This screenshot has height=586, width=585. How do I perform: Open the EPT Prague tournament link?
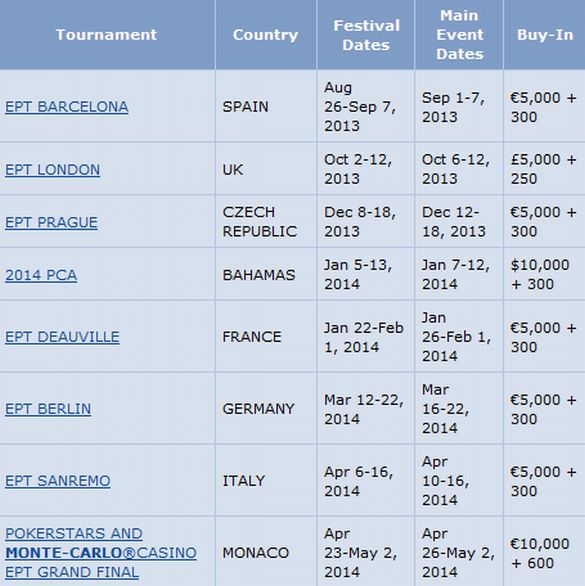coord(51,222)
